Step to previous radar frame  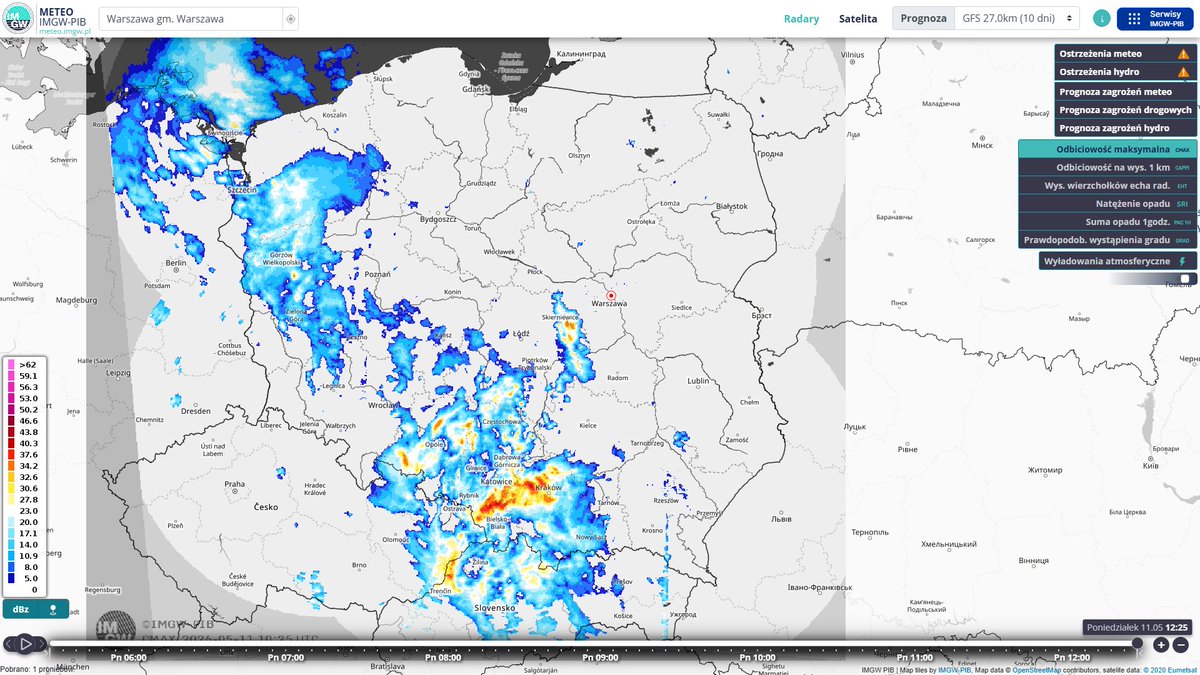point(8,646)
